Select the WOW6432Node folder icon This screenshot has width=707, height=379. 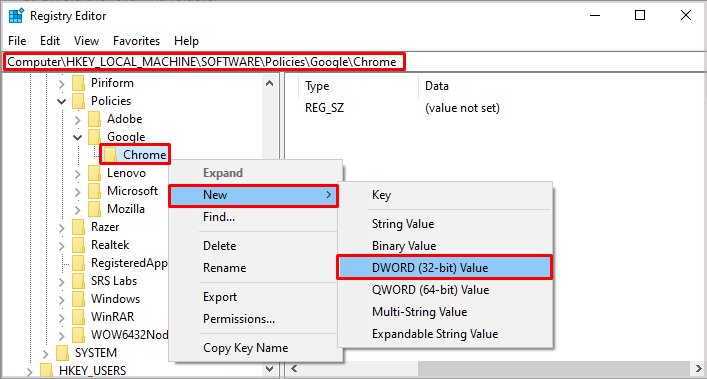(78, 336)
